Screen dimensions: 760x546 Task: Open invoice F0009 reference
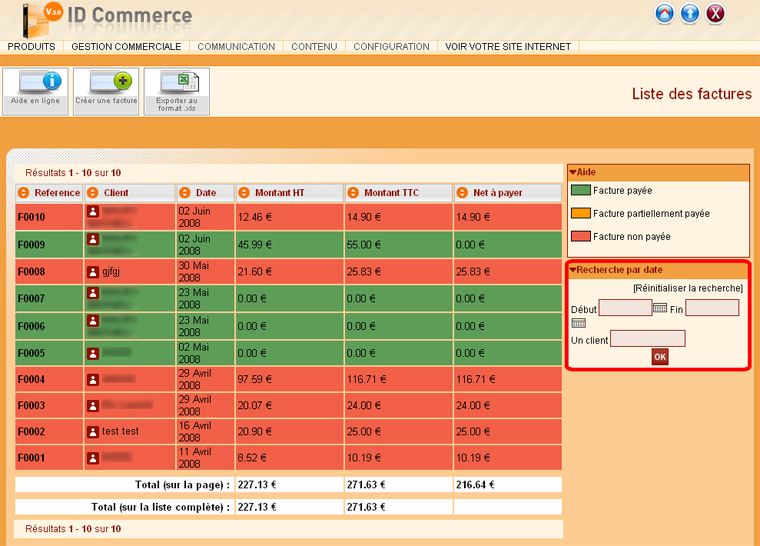(32, 244)
